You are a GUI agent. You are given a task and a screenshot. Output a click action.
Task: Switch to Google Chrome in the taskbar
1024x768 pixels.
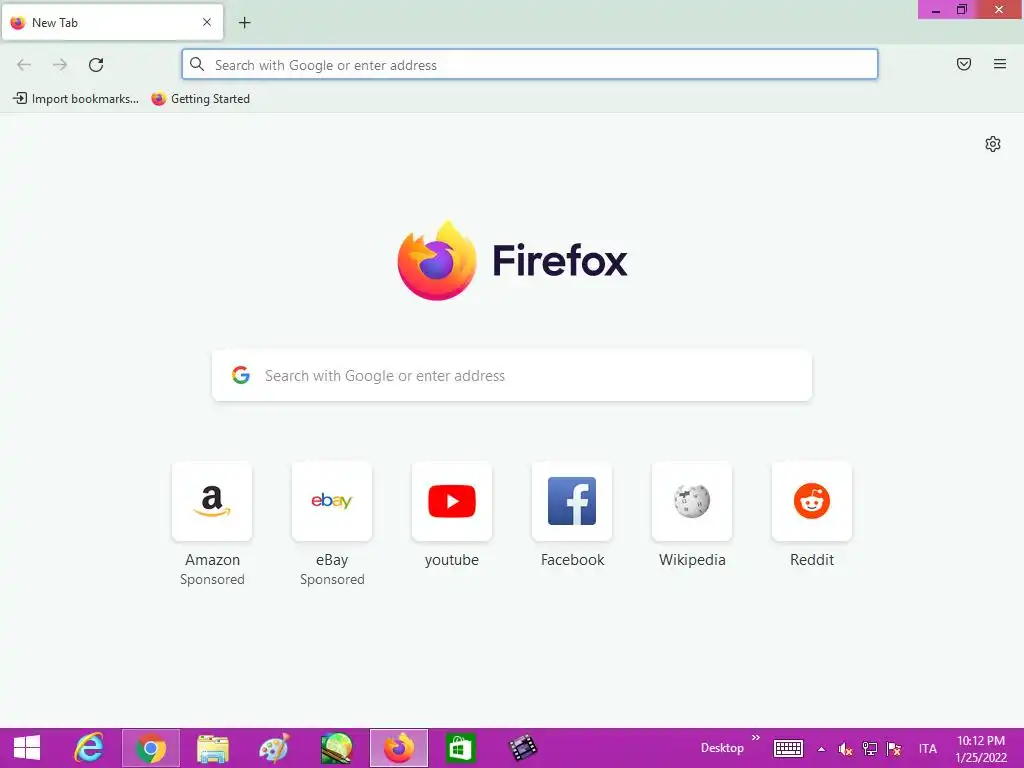coord(151,748)
